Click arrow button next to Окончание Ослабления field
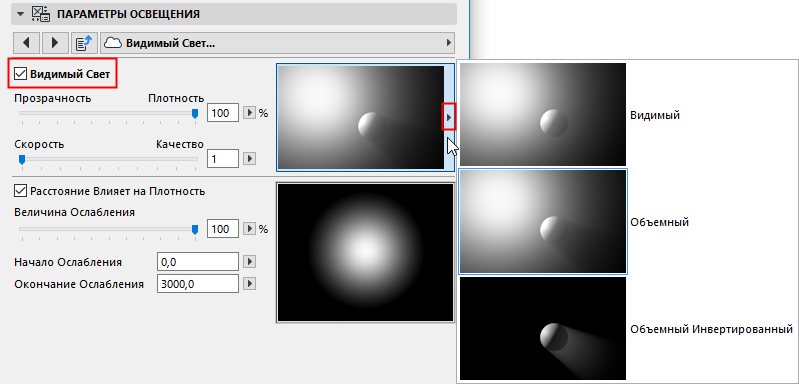Image resolution: width=799 pixels, height=384 pixels. pyautogui.click(x=249, y=283)
